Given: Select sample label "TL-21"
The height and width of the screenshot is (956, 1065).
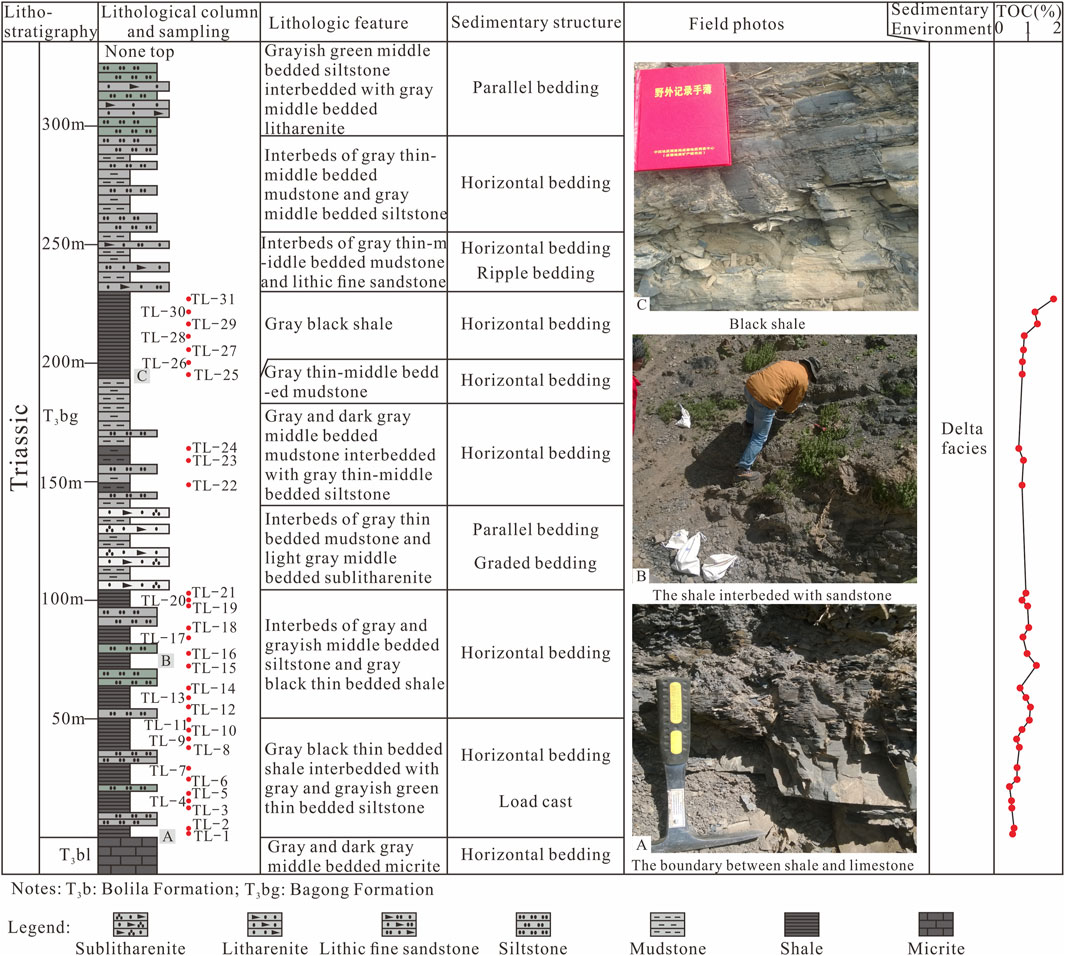Looking at the screenshot, I should [213, 593].
